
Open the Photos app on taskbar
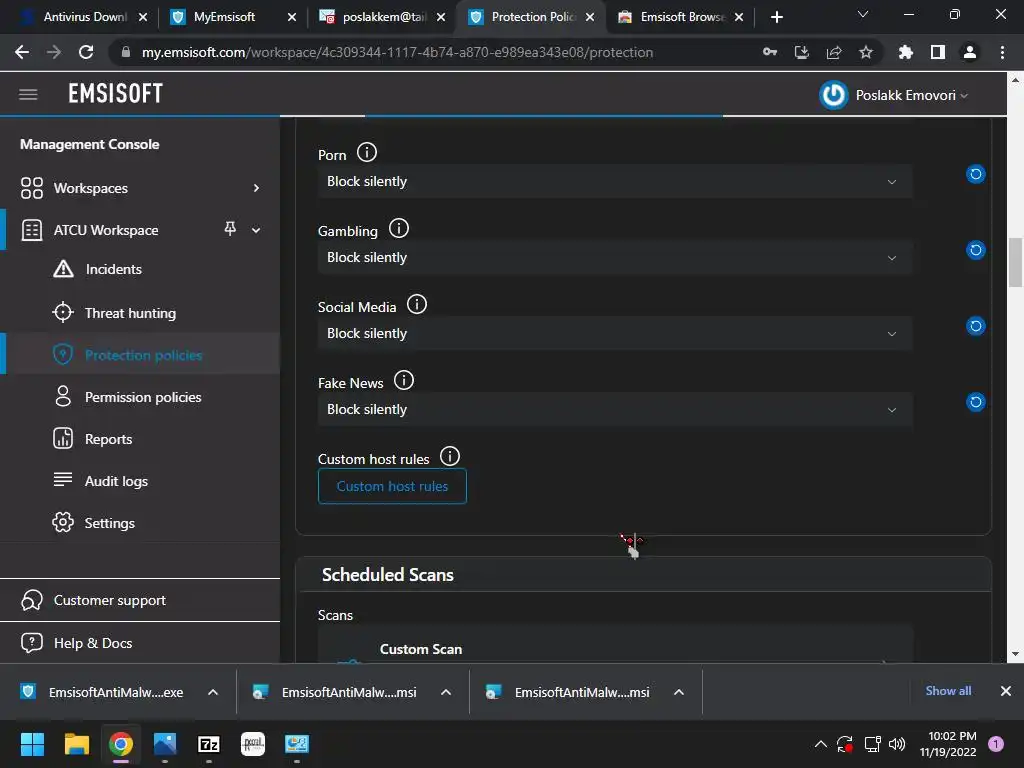click(x=165, y=744)
